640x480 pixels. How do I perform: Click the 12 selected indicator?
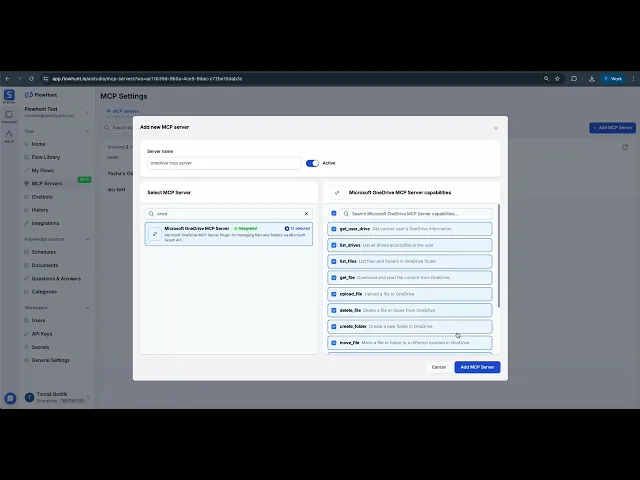click(297, 229)
